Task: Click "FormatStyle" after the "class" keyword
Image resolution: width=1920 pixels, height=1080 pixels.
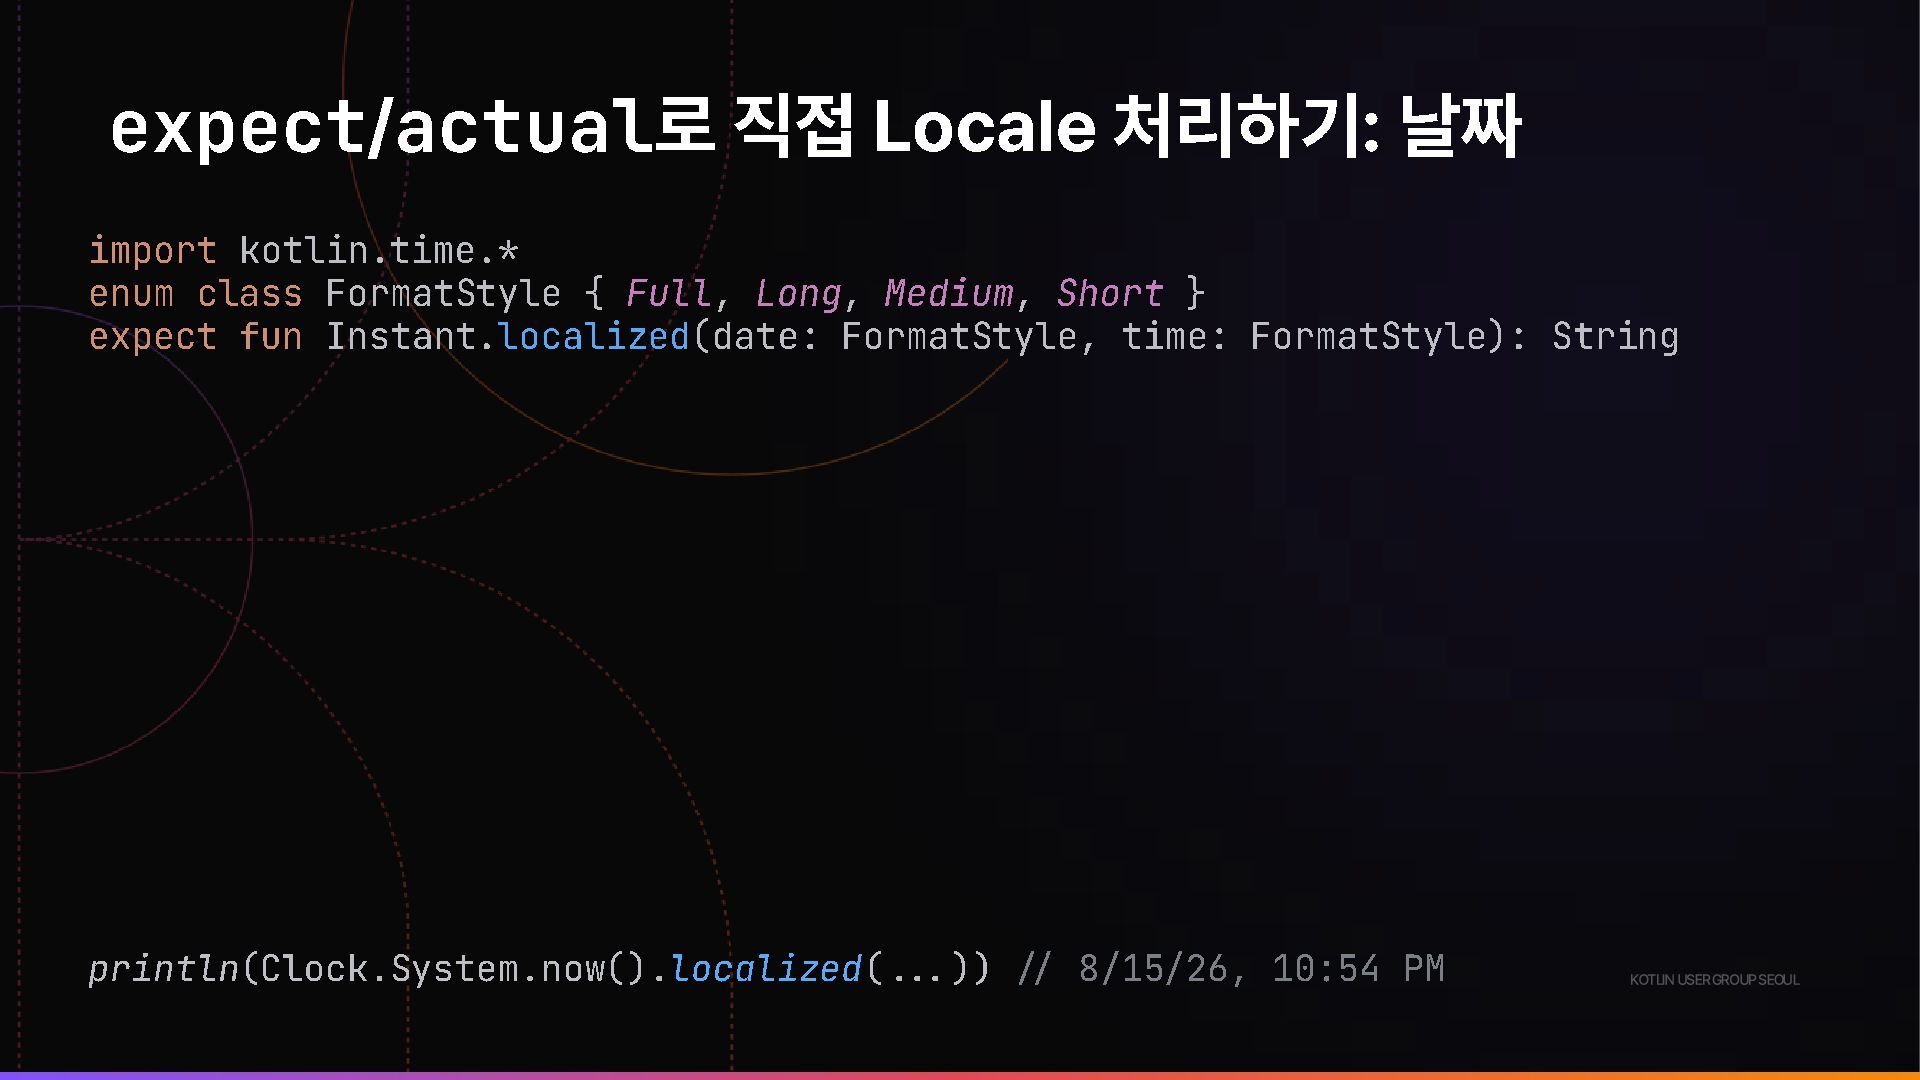Action: [x=443, y=293]
